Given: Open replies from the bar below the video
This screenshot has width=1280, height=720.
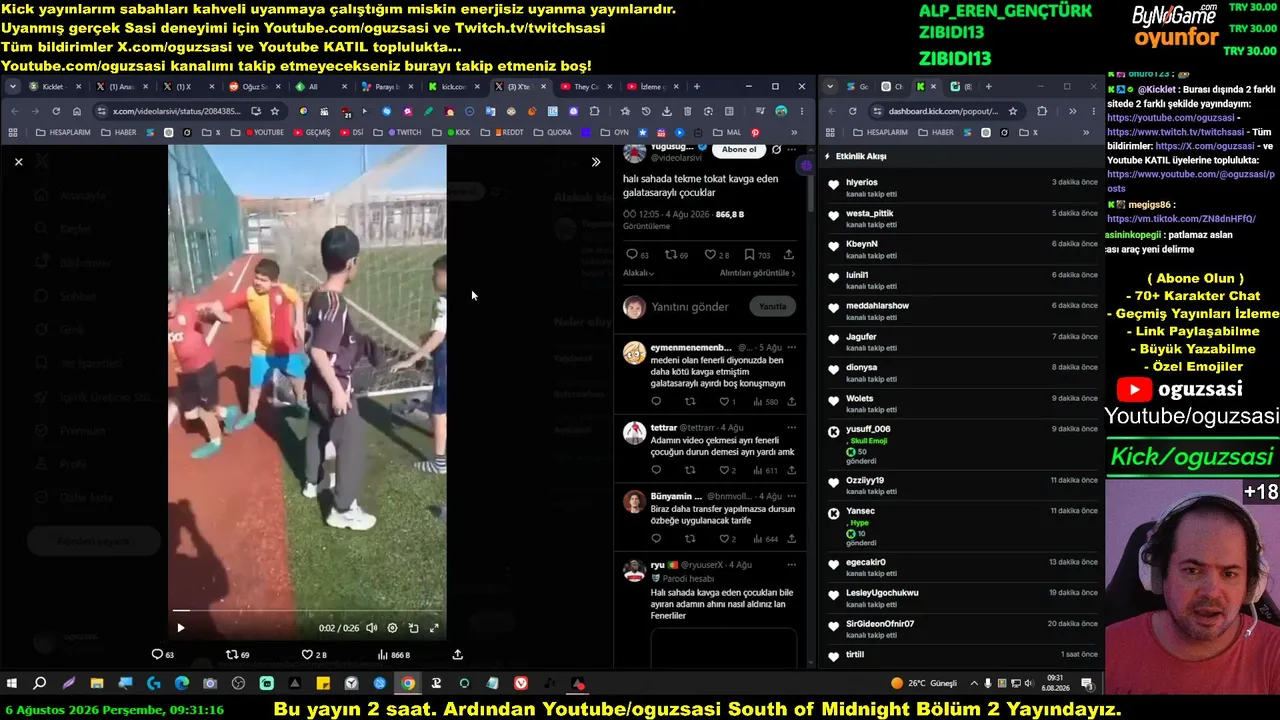Looking at the screenshot, I should pyautogui.click(x=162, y=655).
